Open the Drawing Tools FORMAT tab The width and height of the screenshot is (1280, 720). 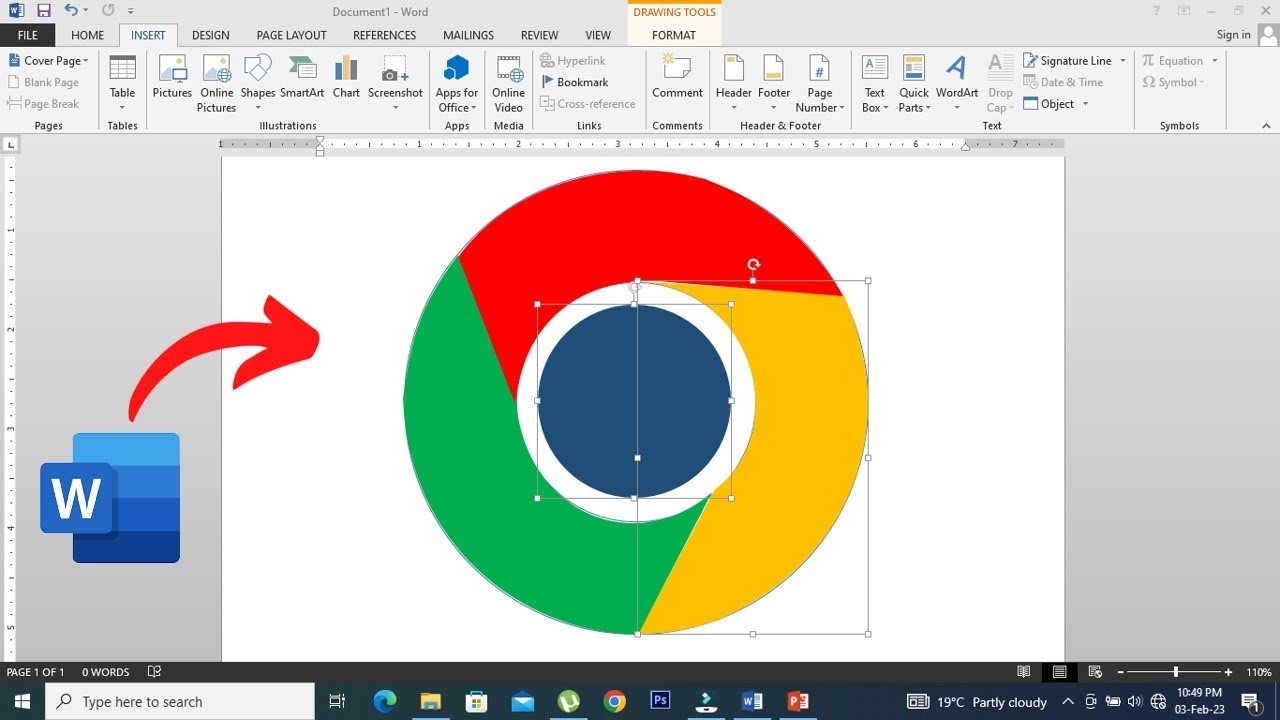click(x=674, y=35)
